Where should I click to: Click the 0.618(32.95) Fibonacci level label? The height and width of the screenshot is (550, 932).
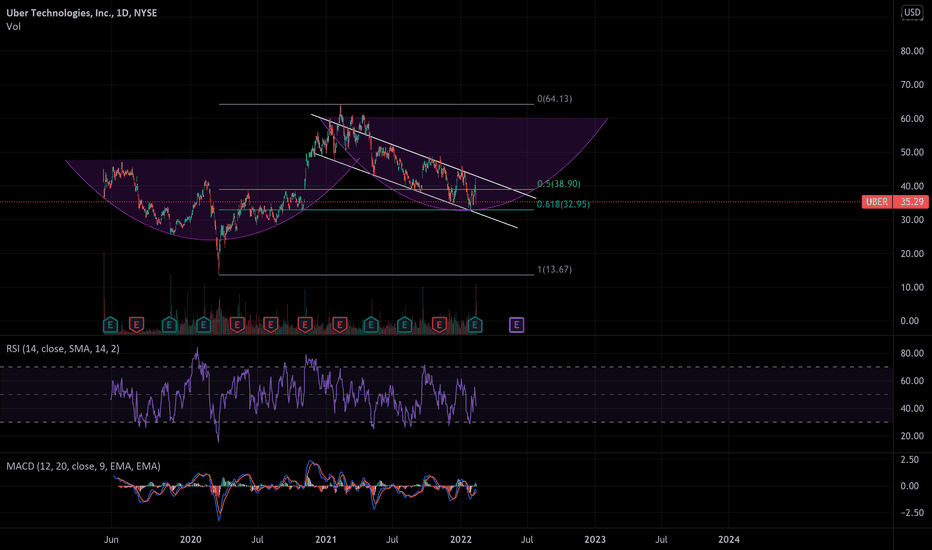[x=563, y=204]
